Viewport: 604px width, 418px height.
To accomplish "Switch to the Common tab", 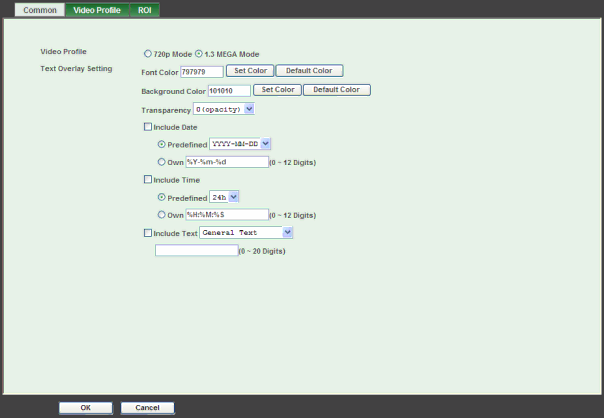I will click(x=40, y=10).
